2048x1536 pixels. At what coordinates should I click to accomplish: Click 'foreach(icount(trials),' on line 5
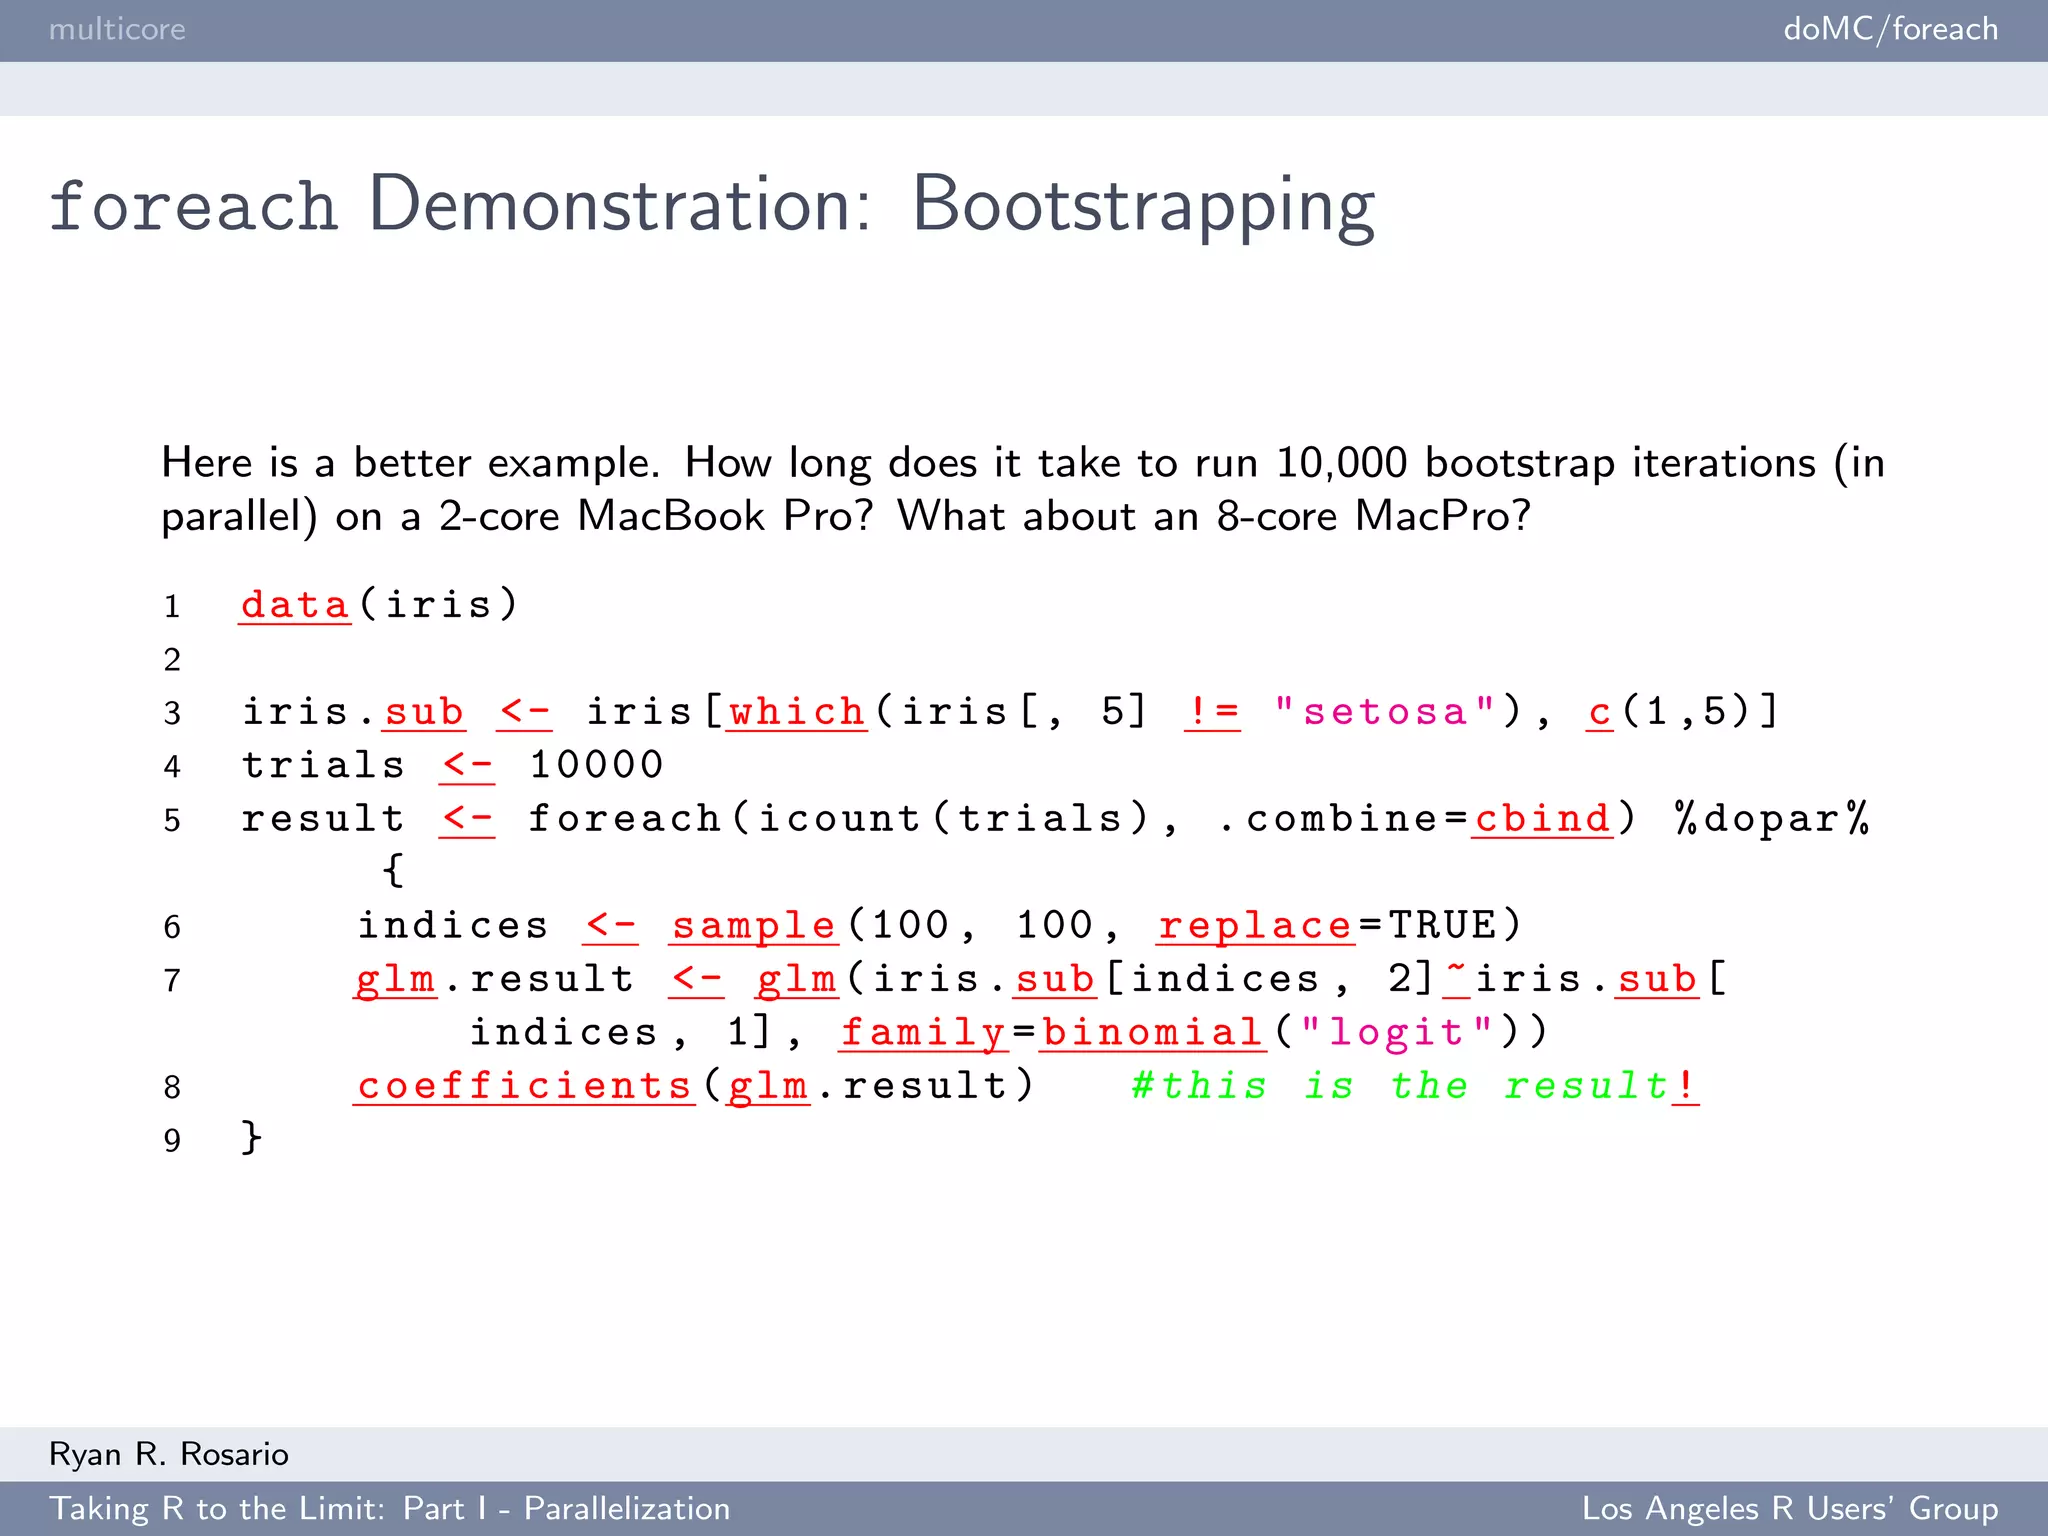tap(853, 819)
